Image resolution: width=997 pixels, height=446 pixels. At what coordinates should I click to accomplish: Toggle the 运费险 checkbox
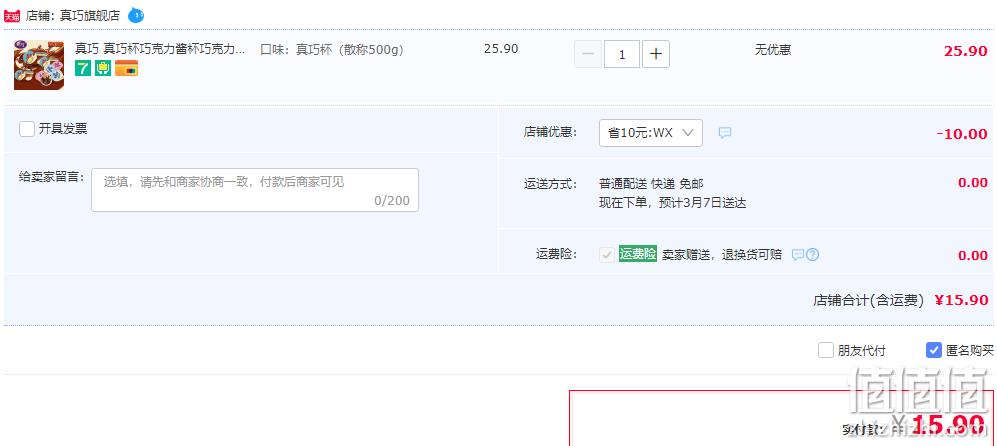pos(607,254)
